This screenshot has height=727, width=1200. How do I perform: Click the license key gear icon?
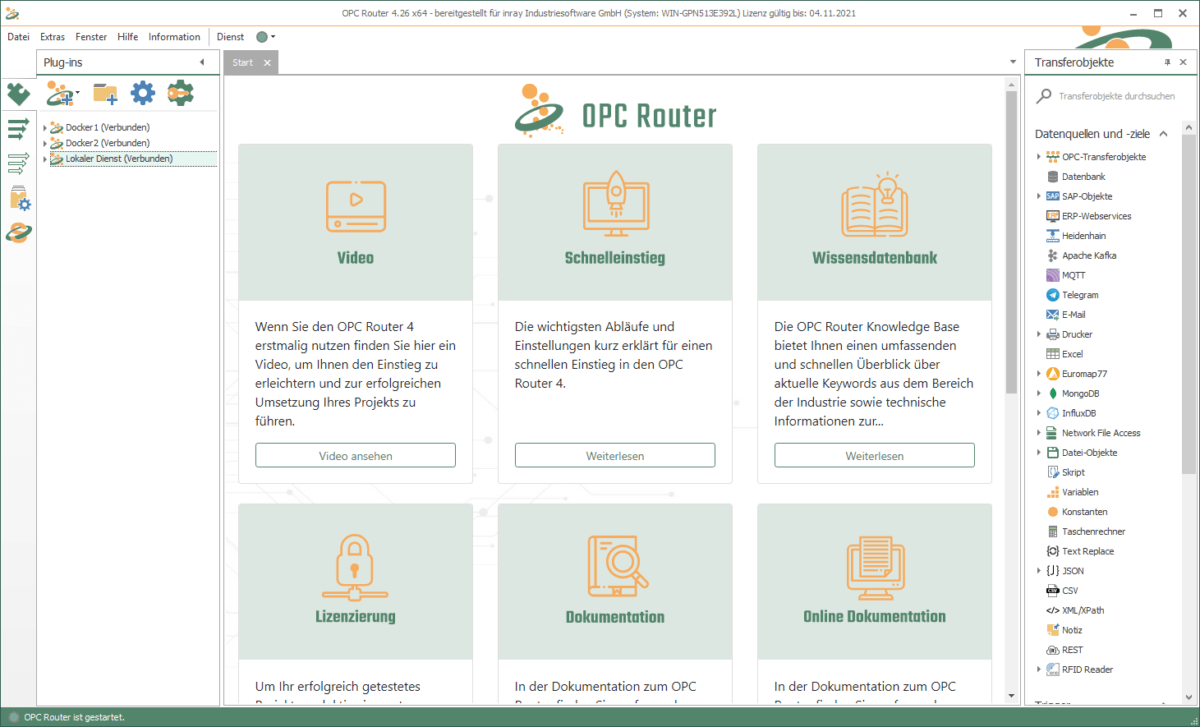[x=181, y=93]
